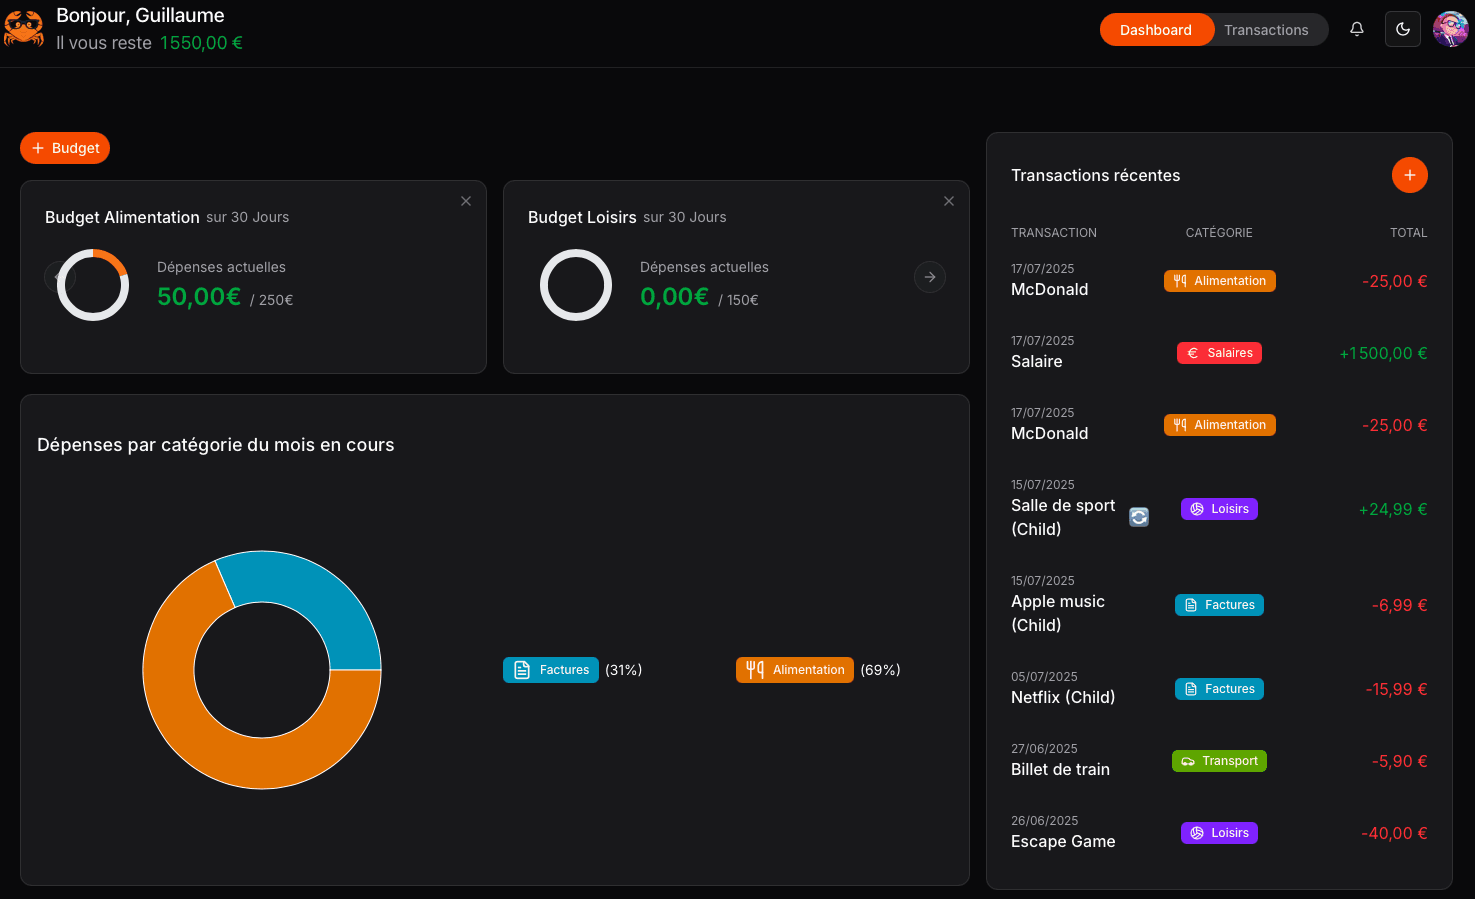
Task: Toggle dark mode with moon icon
Action: click(1402, 29)
